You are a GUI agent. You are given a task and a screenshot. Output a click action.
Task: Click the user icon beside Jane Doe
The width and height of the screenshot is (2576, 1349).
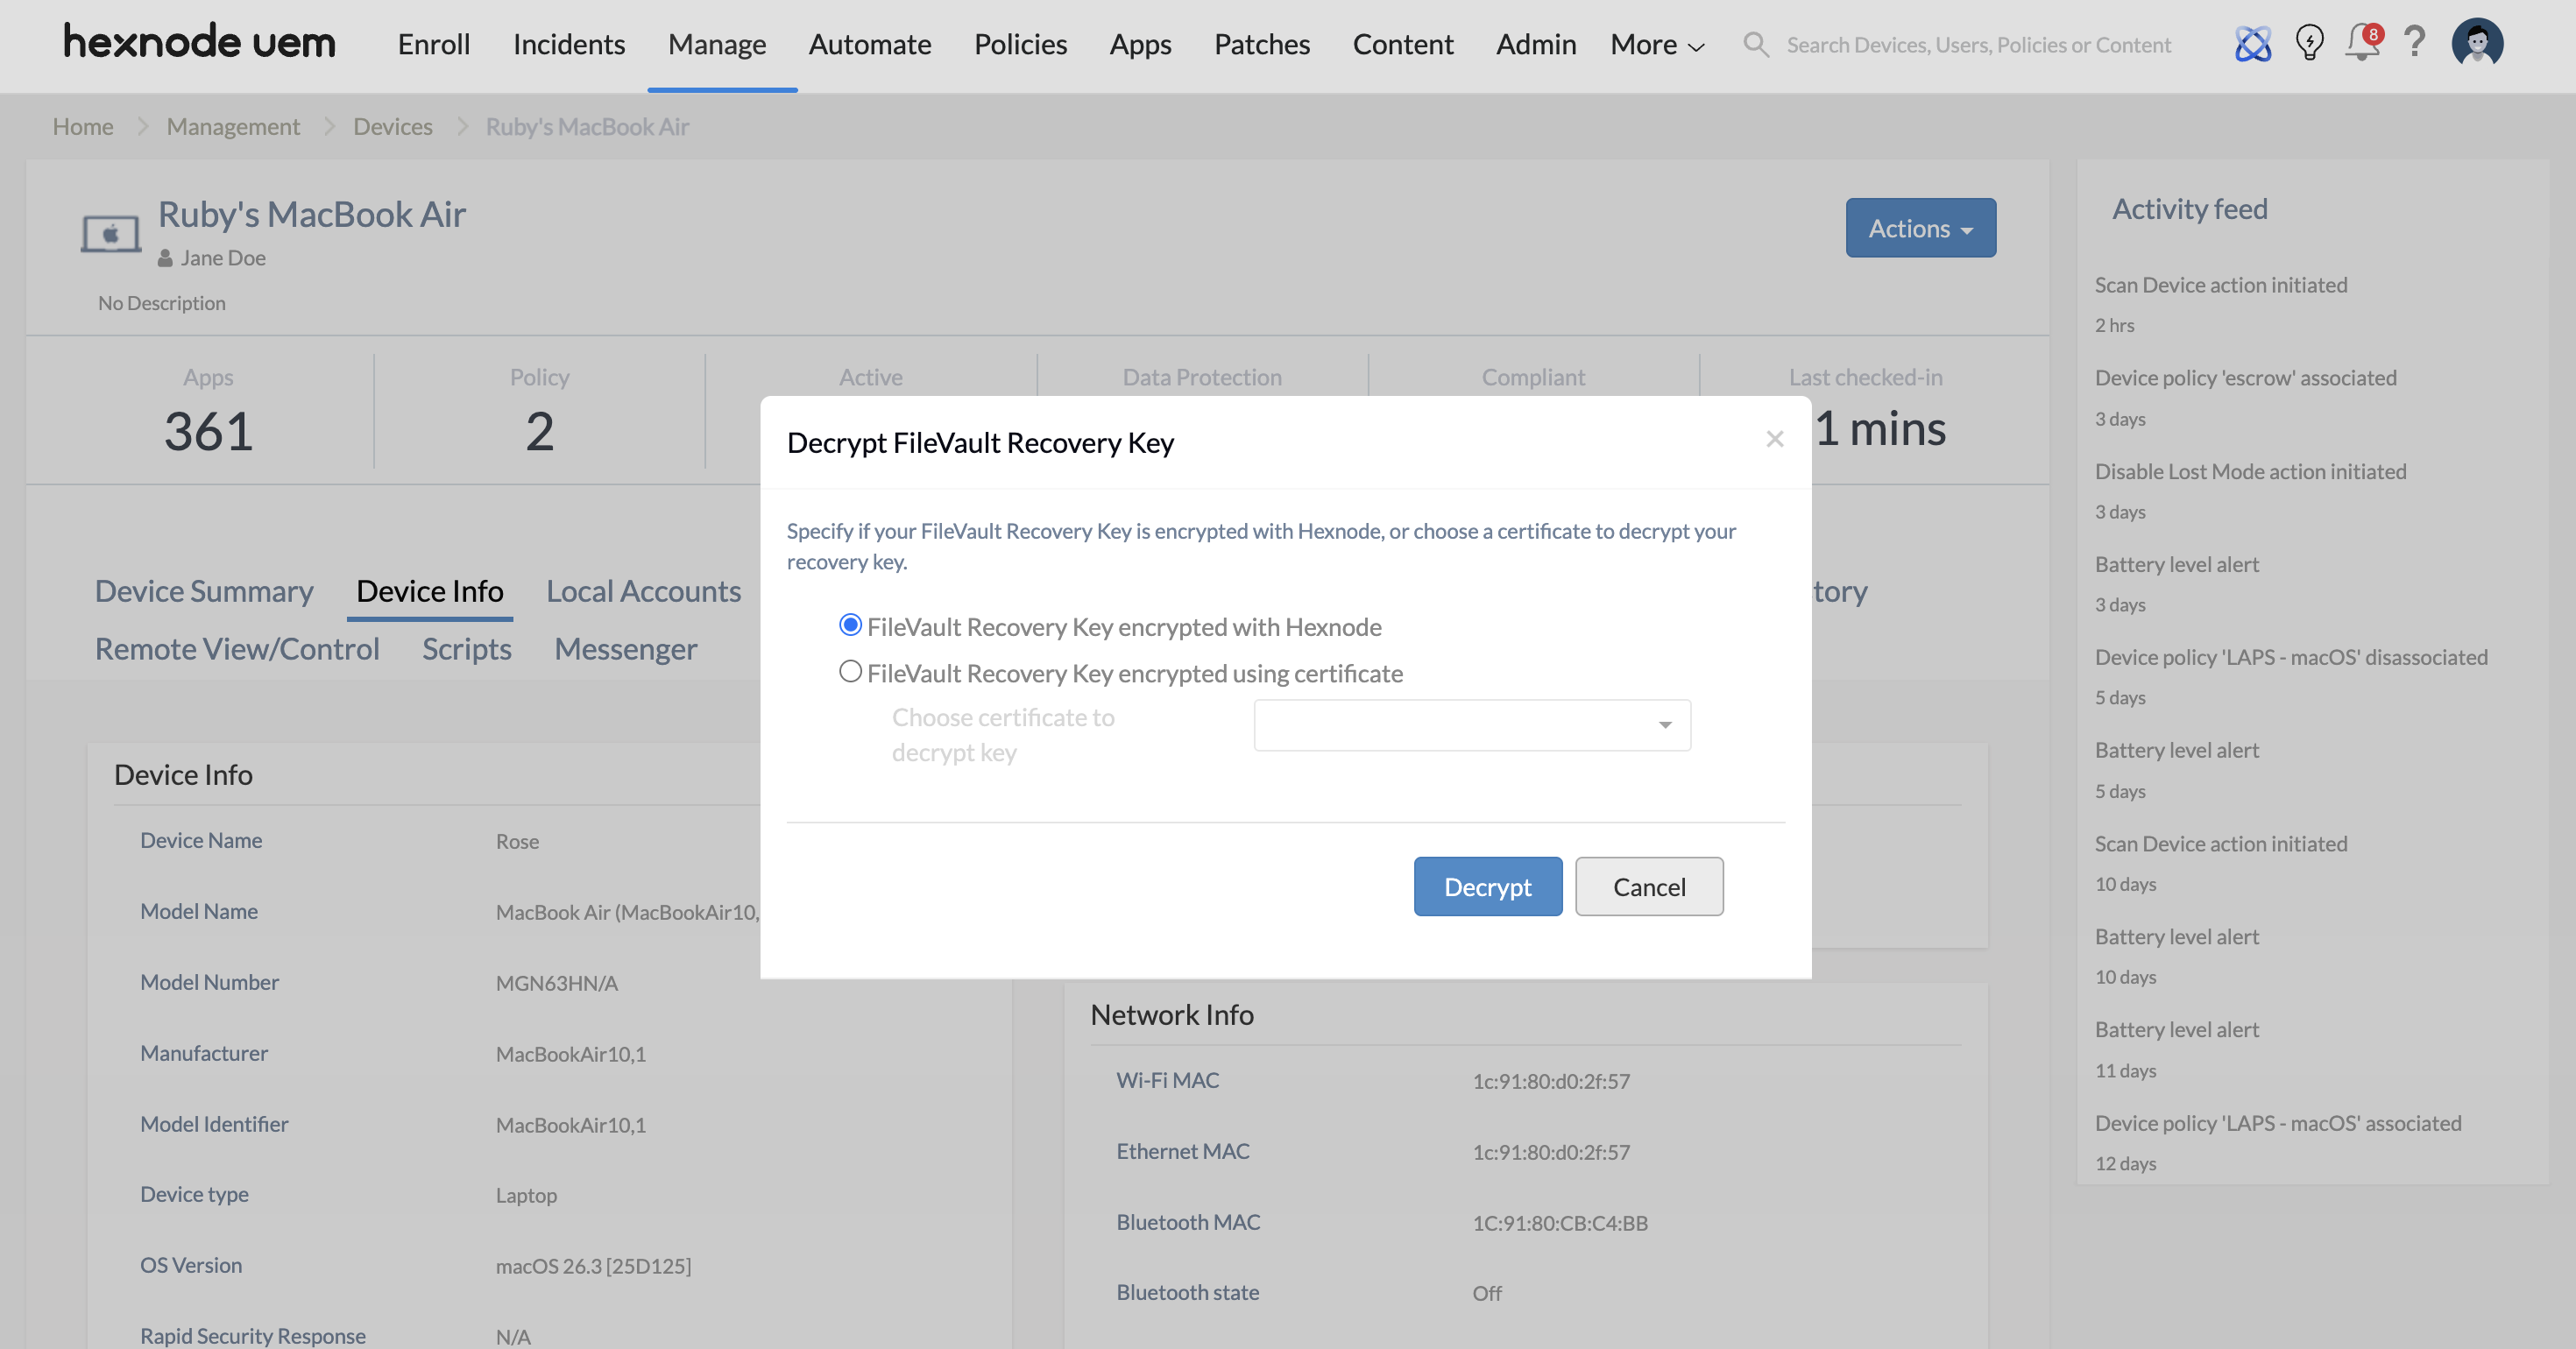coord(165,258)
